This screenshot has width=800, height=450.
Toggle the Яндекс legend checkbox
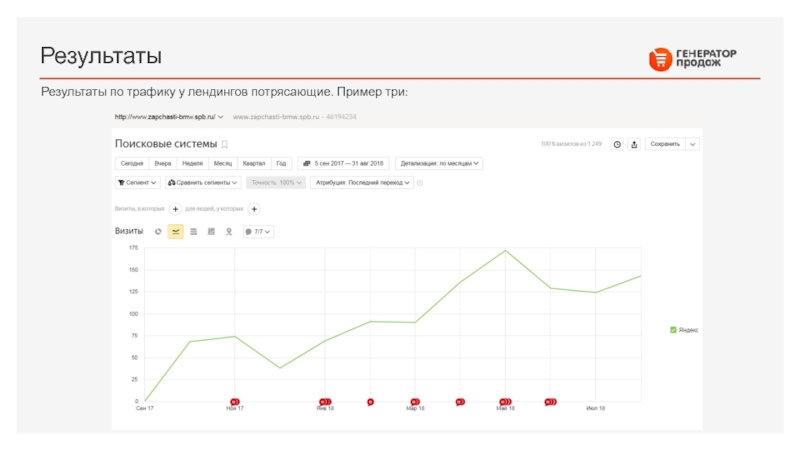tap(673, 329)
